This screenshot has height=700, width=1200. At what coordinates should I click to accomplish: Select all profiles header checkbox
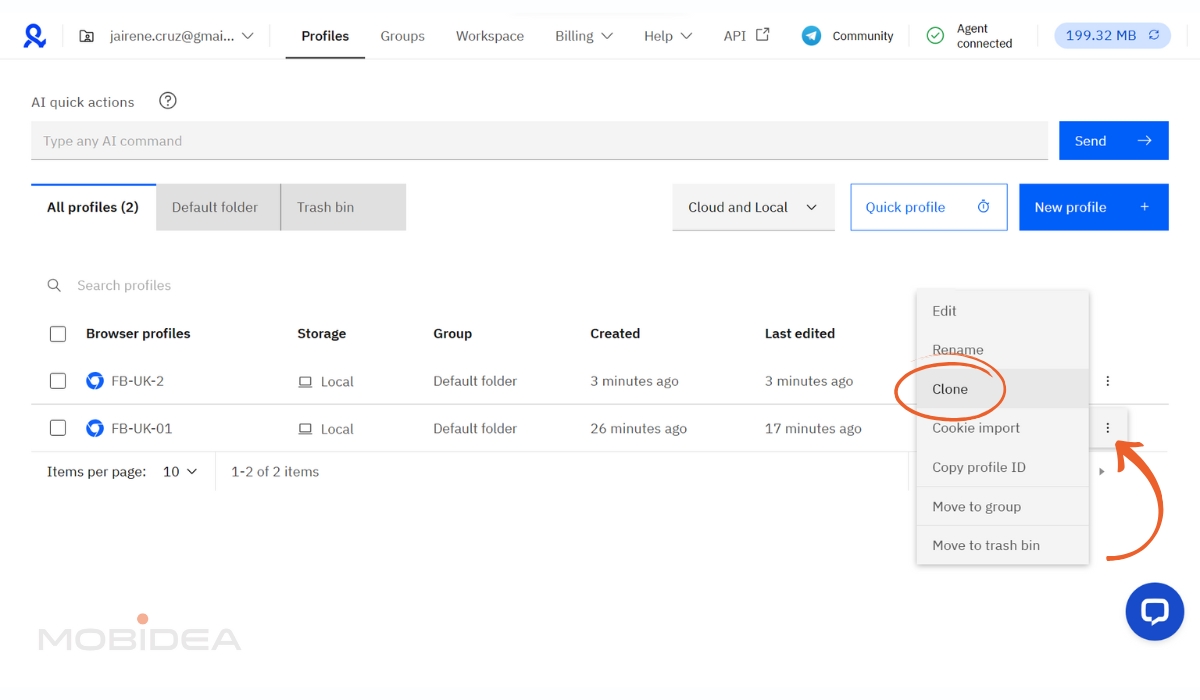58,334
